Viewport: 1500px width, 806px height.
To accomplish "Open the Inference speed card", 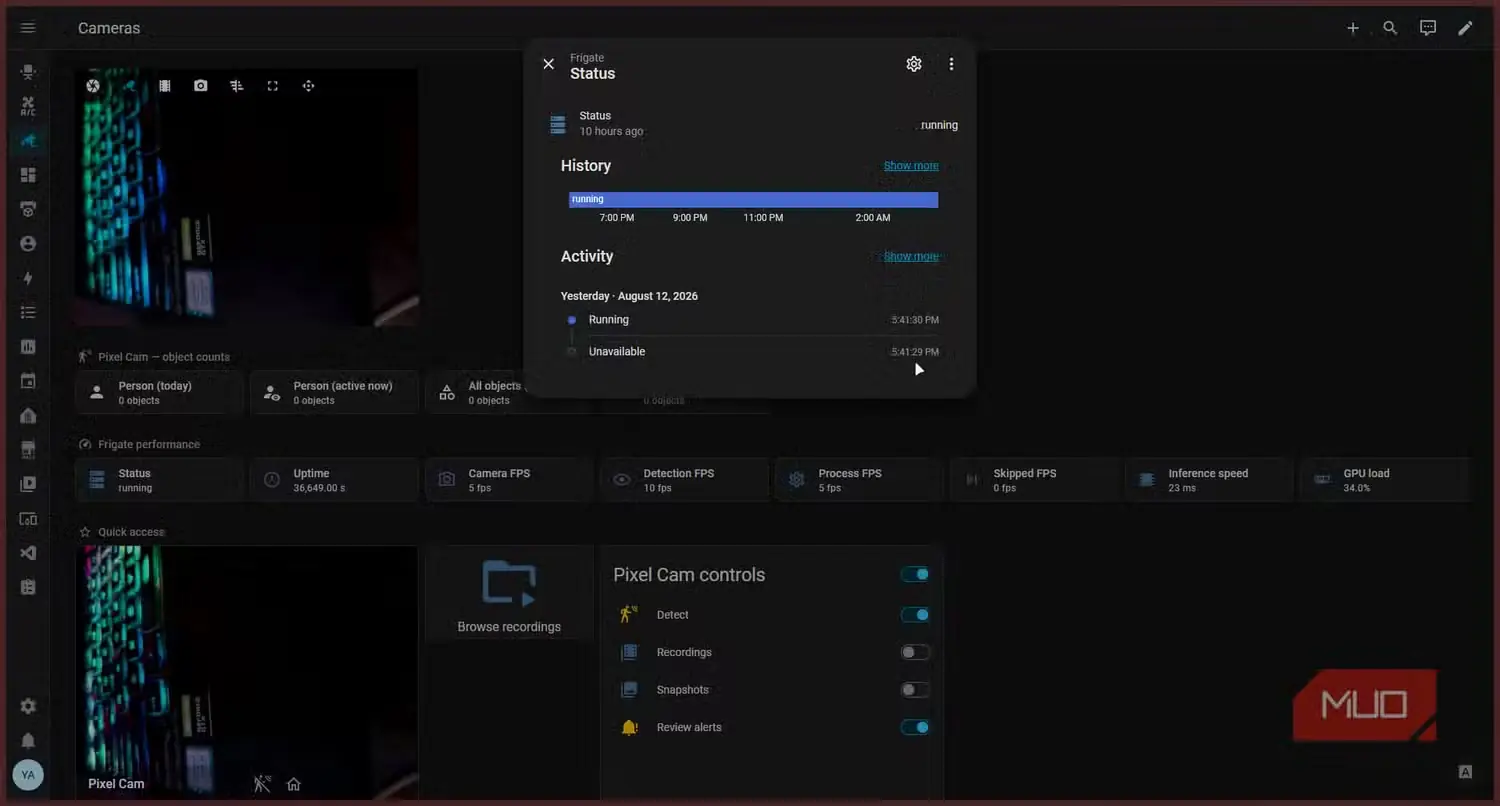I will click(x=1209, y=480).
